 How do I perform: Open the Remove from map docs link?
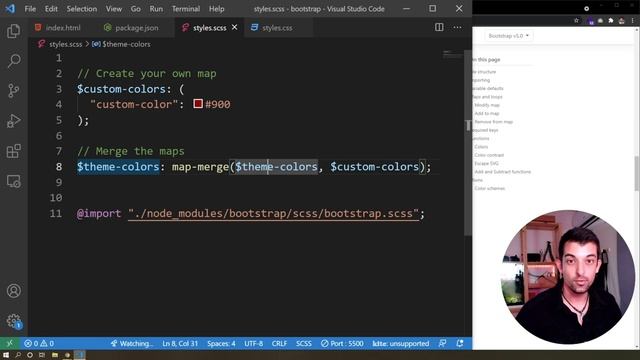(493, 122)
